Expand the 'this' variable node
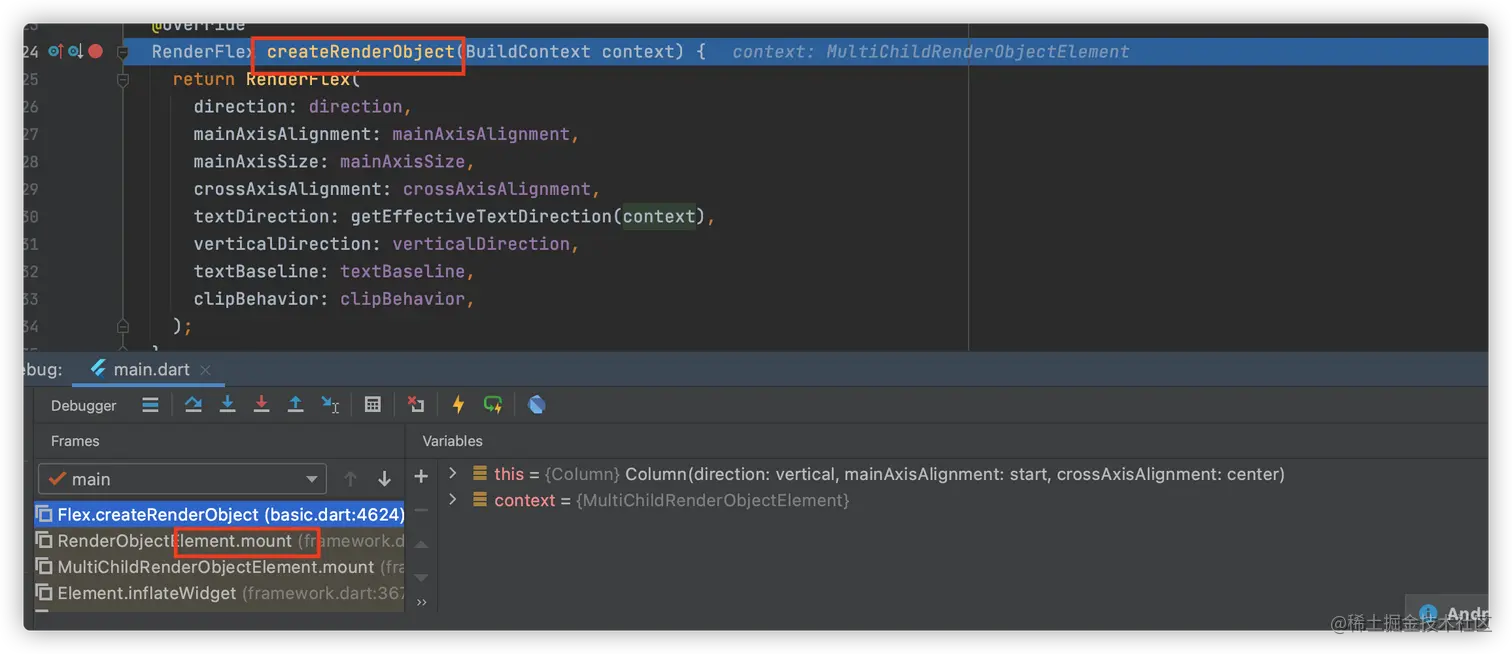This screenshot has width=1512, height=654. (x=453, y=473)
